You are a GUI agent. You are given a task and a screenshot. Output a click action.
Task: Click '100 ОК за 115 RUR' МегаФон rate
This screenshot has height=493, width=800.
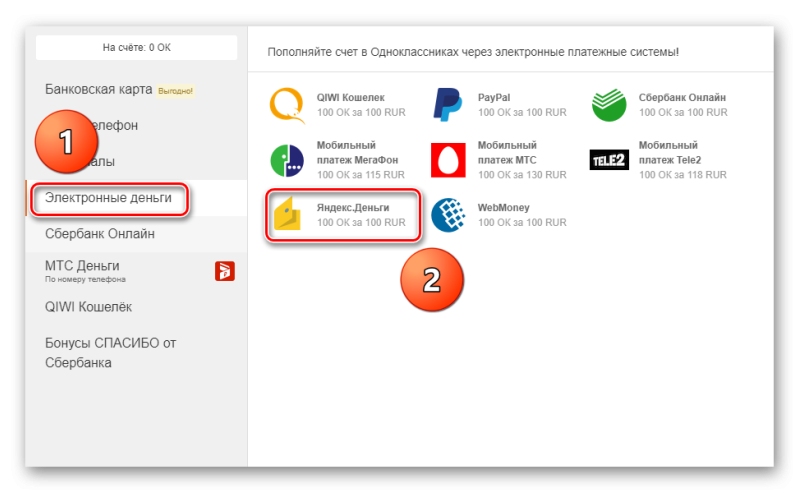pos(361,175)
